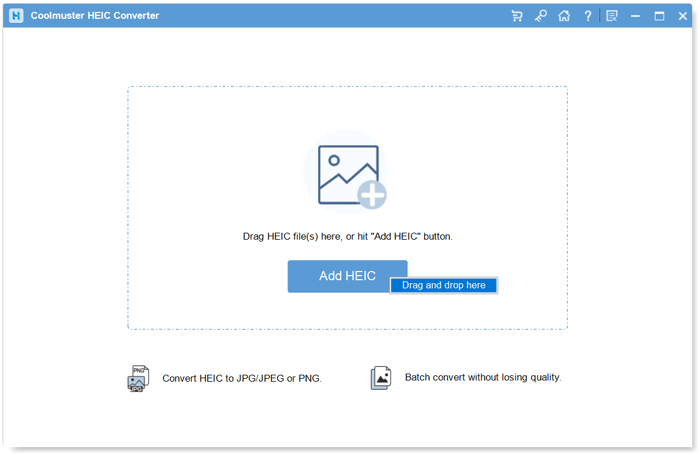Click the Add HEIC button
Viewport: 700px width, 455px height.
[347, 276]
